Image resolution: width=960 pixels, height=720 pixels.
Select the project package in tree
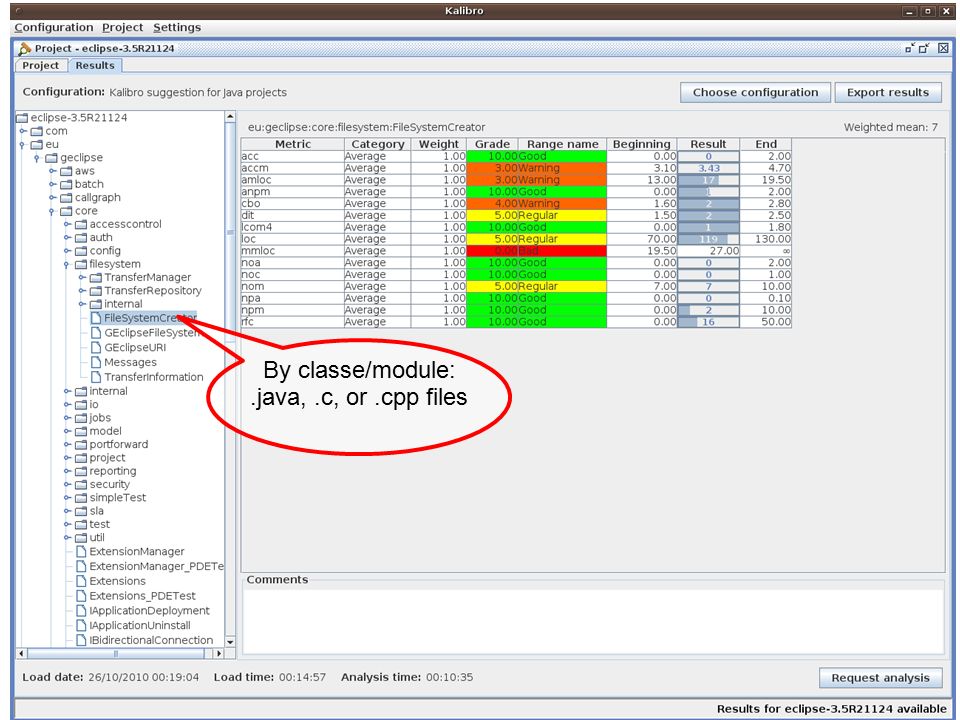[107, 458]
